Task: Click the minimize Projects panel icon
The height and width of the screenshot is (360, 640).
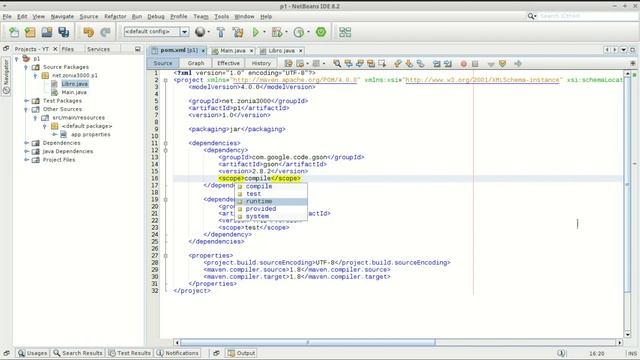Action: pos(138,49)
